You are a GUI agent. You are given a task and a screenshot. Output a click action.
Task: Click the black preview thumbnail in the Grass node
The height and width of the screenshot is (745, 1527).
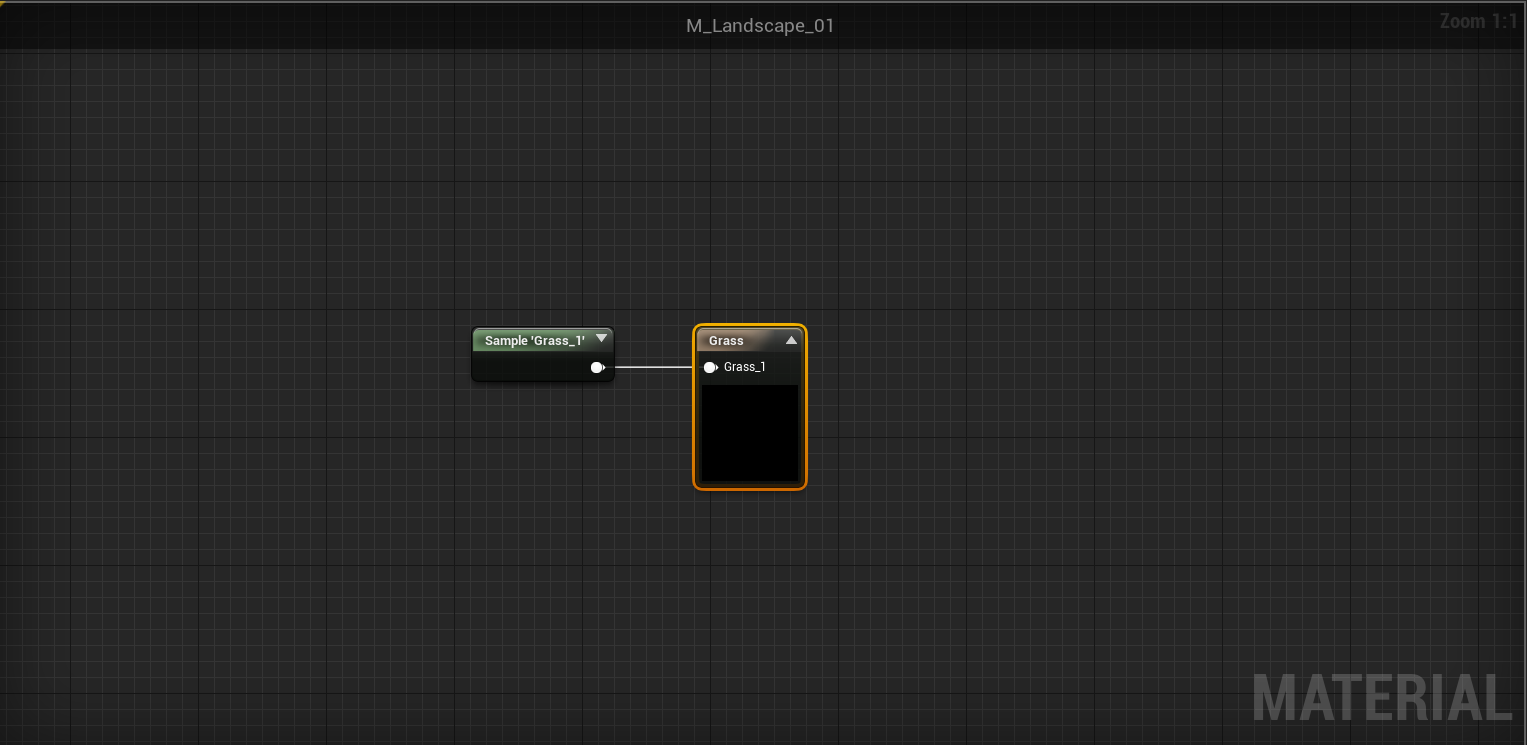(x=749, y=430)
